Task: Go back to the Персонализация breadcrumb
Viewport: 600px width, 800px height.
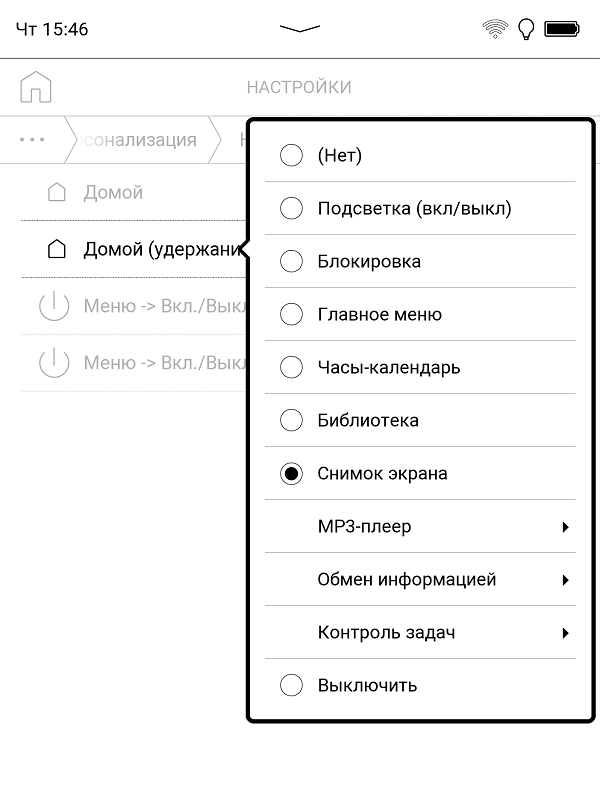Action: (x=140, y=140)
